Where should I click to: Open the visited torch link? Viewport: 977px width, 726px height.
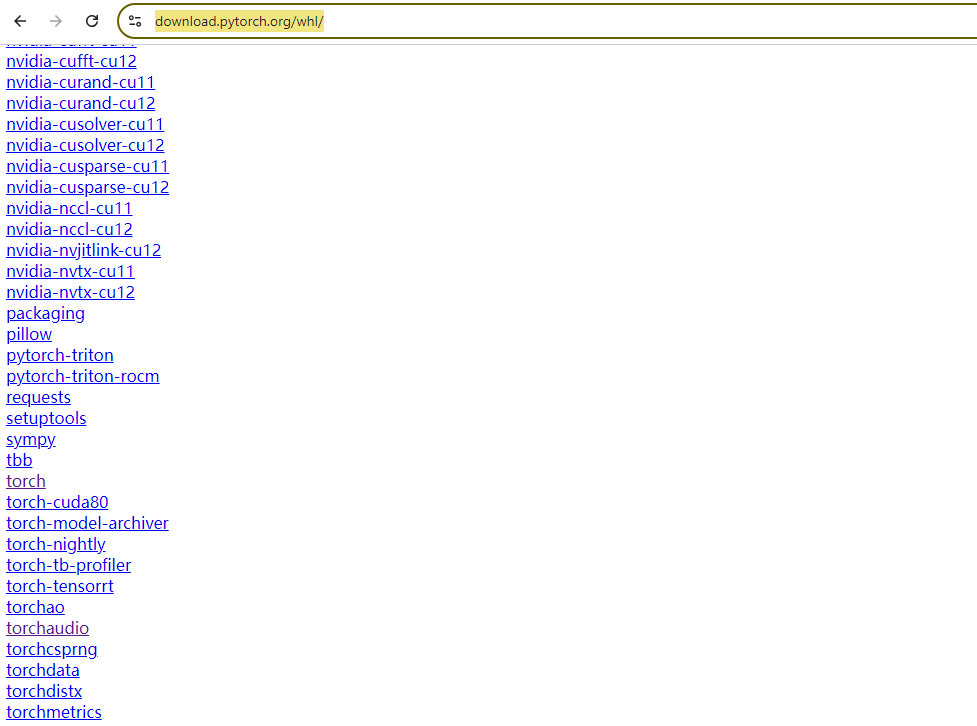[x=26, y=481]
